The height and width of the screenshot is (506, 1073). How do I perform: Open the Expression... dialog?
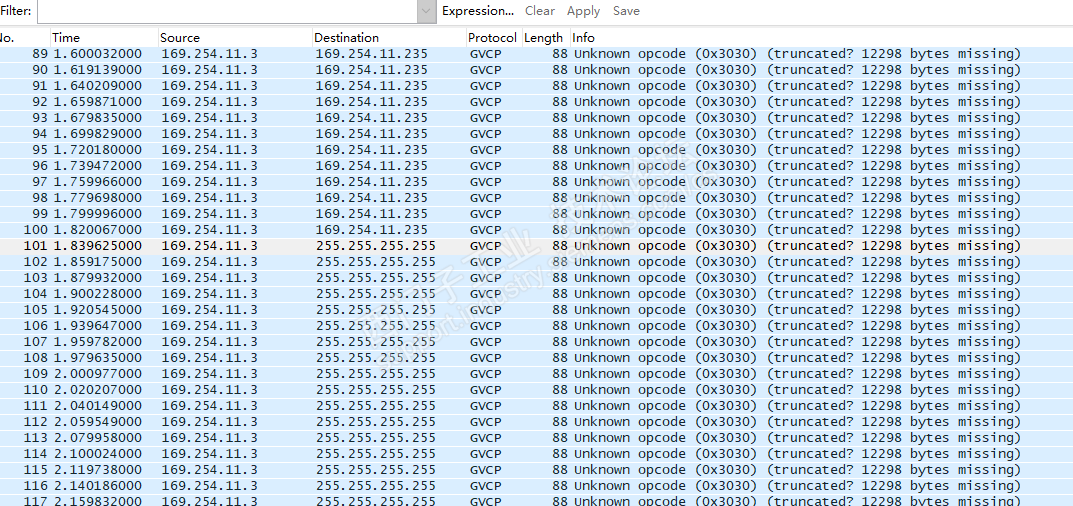click(478, 11)
